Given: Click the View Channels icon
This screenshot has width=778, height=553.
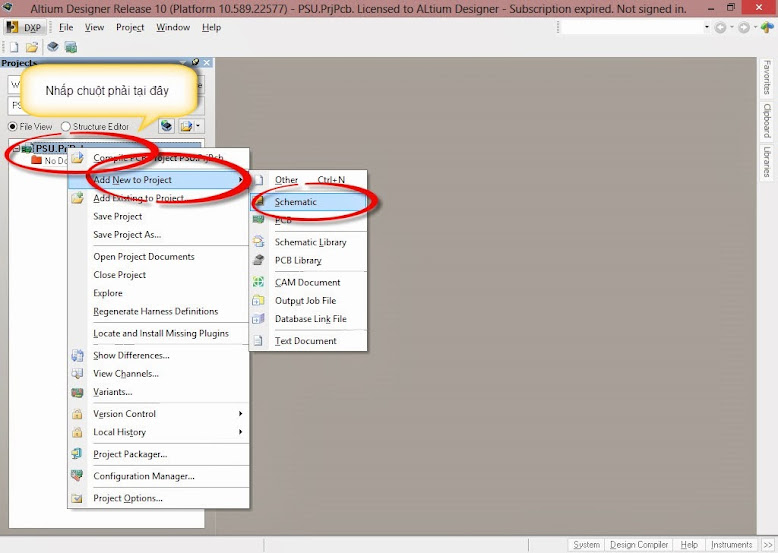Looking at the screenshot, I should click(77, 373).
